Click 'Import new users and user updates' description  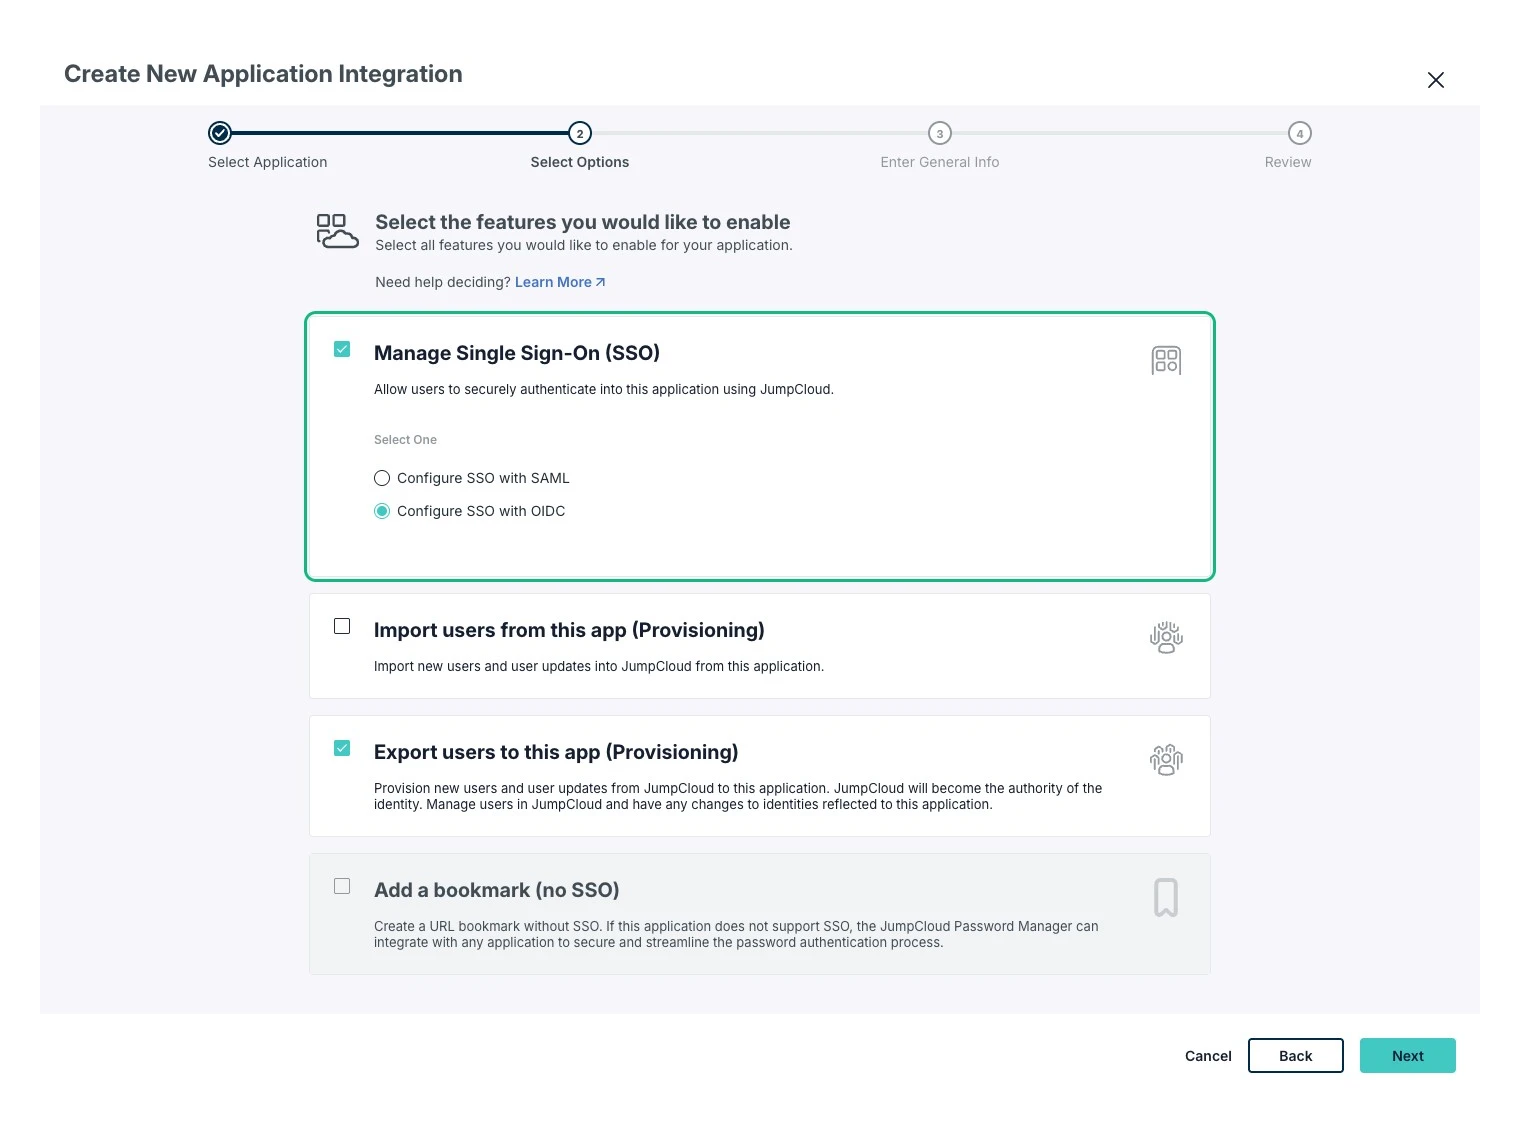click(599, 666)
